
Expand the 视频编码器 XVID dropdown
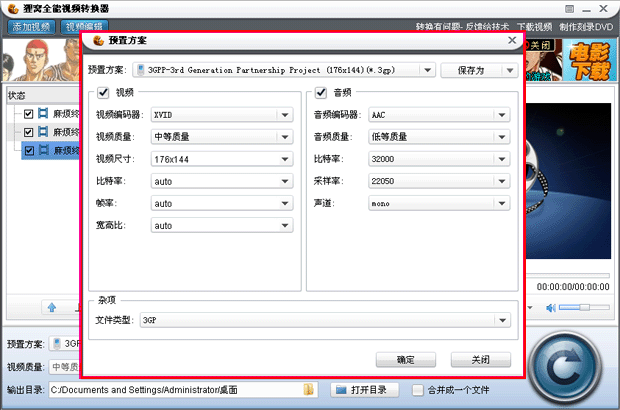coord(285,115)
